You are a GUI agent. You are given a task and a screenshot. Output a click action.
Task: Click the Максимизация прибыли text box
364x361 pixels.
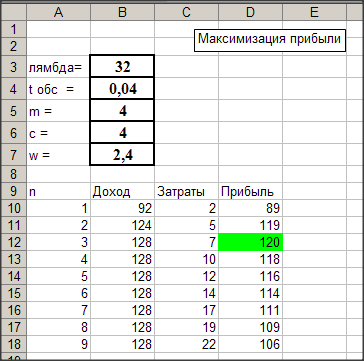tap(270, 40)
